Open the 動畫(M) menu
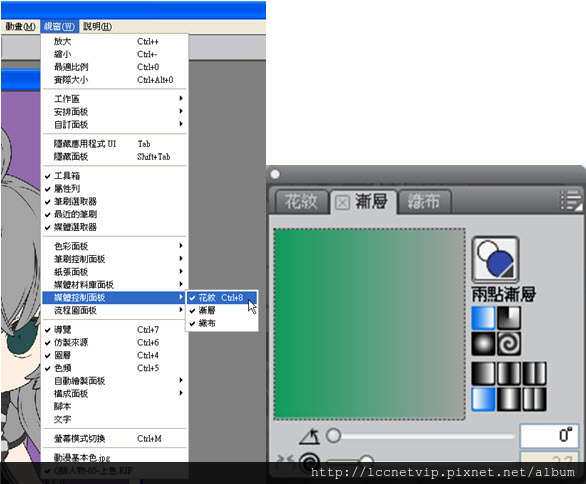 point(20,27)
